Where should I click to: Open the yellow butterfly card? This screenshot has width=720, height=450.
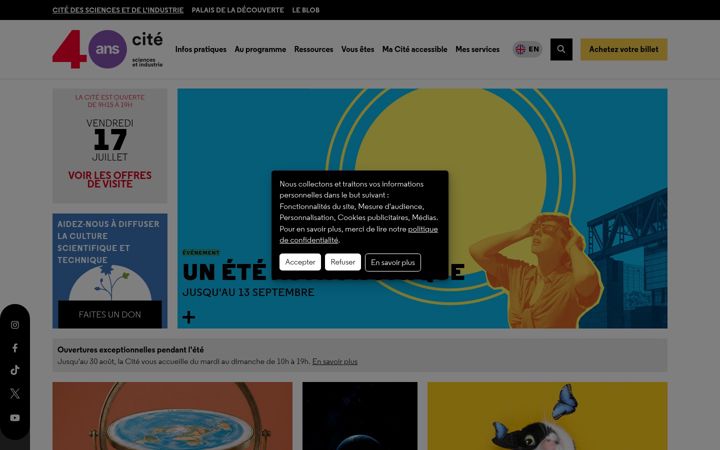(547, 416)
